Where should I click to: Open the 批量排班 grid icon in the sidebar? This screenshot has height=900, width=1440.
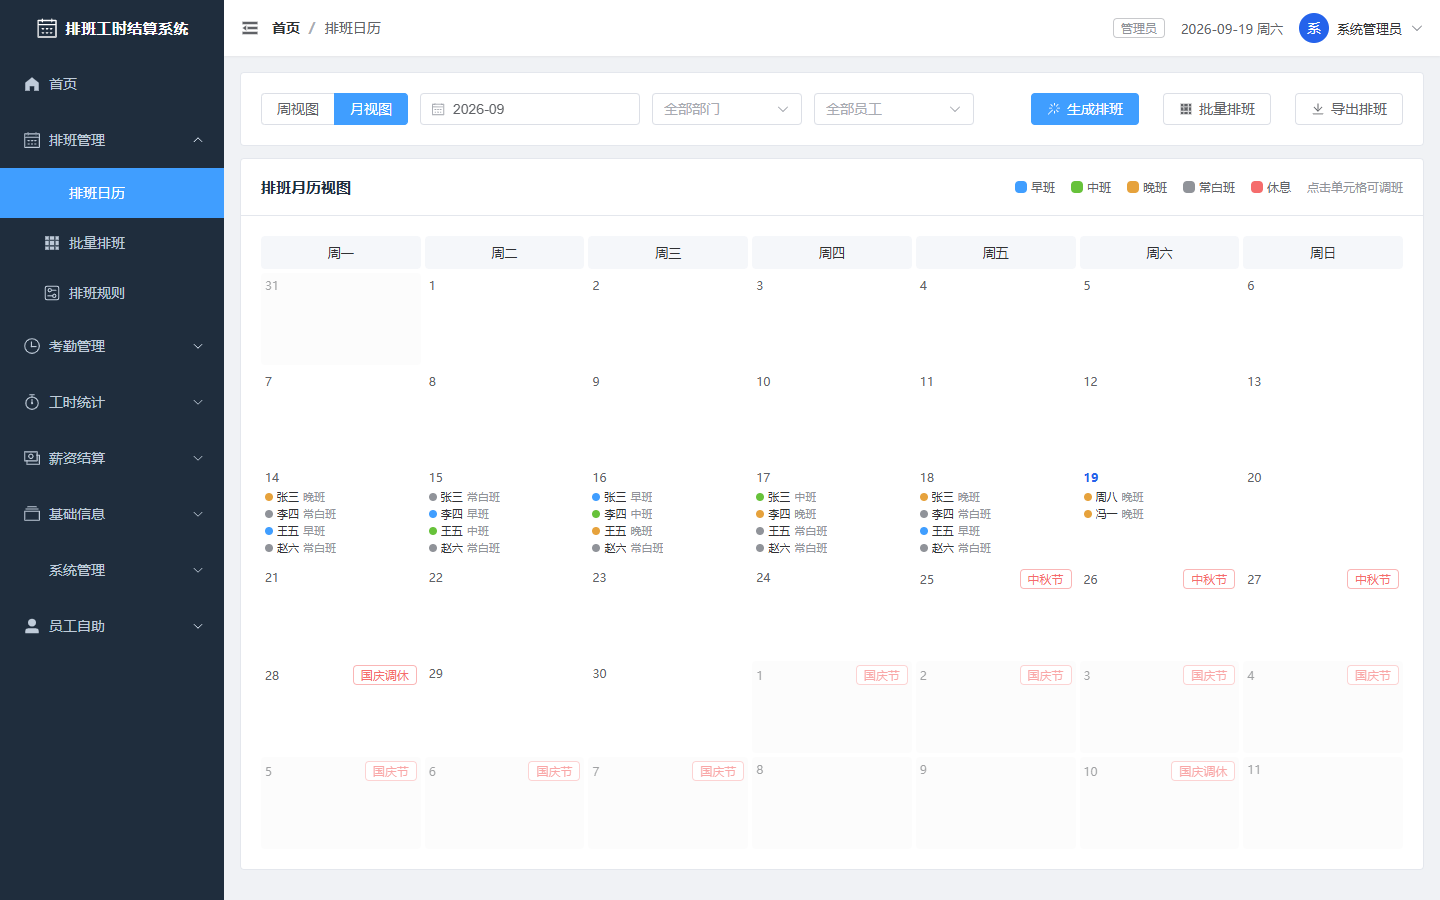pos(52,243)
